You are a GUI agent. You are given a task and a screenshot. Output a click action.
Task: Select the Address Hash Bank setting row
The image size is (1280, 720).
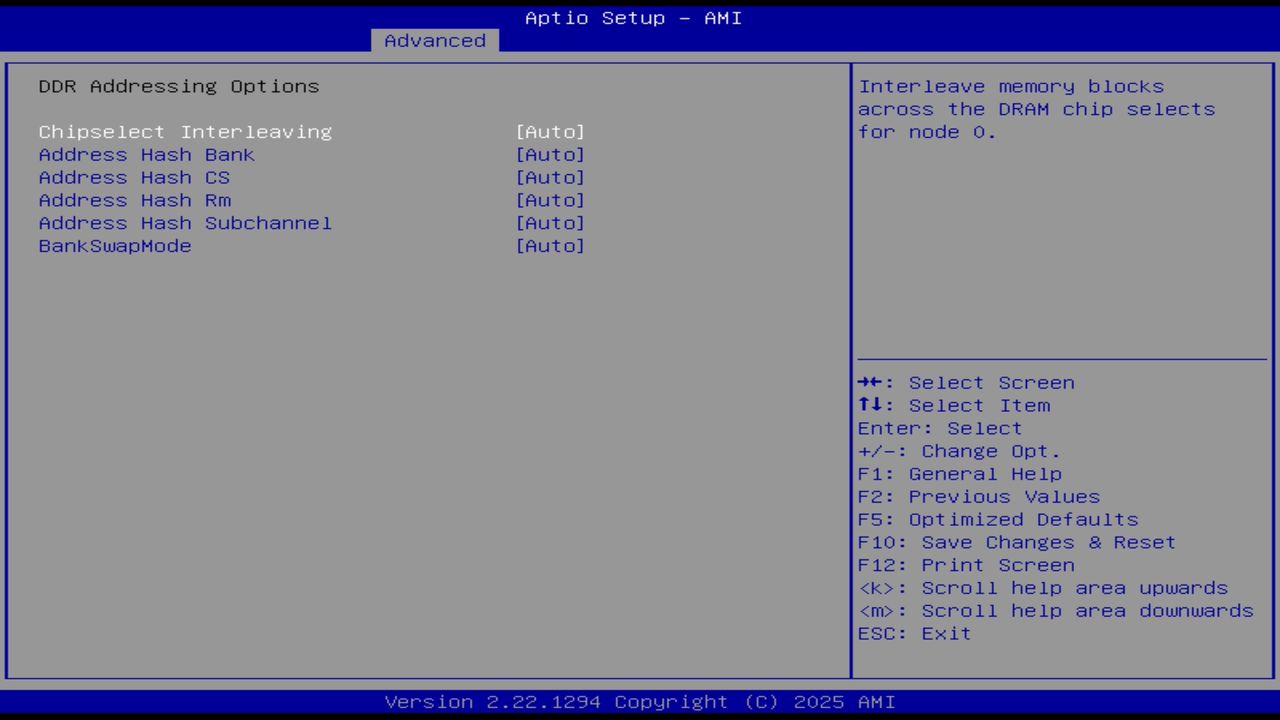click(146, 154)
